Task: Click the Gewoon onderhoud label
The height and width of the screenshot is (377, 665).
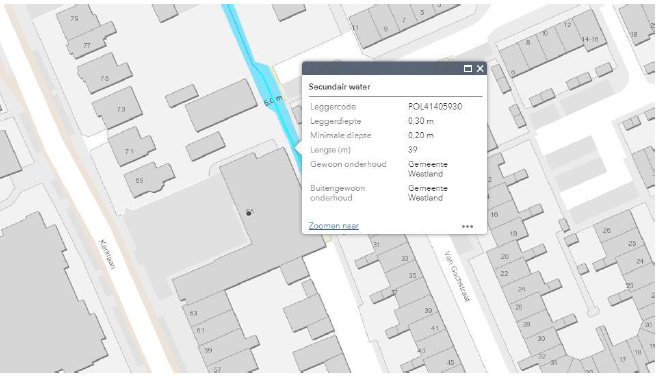Action: pos(348,164)
